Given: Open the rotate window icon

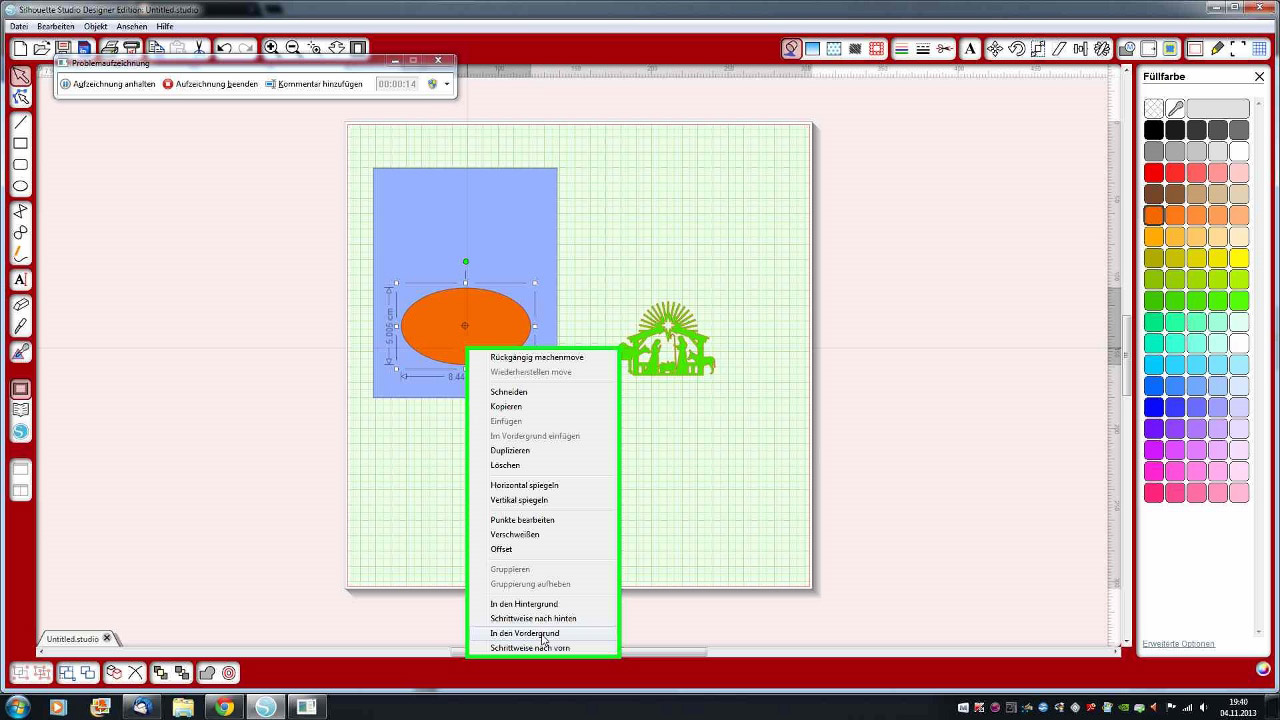Looking at the screenshot, I should [x=1016, y=48].
